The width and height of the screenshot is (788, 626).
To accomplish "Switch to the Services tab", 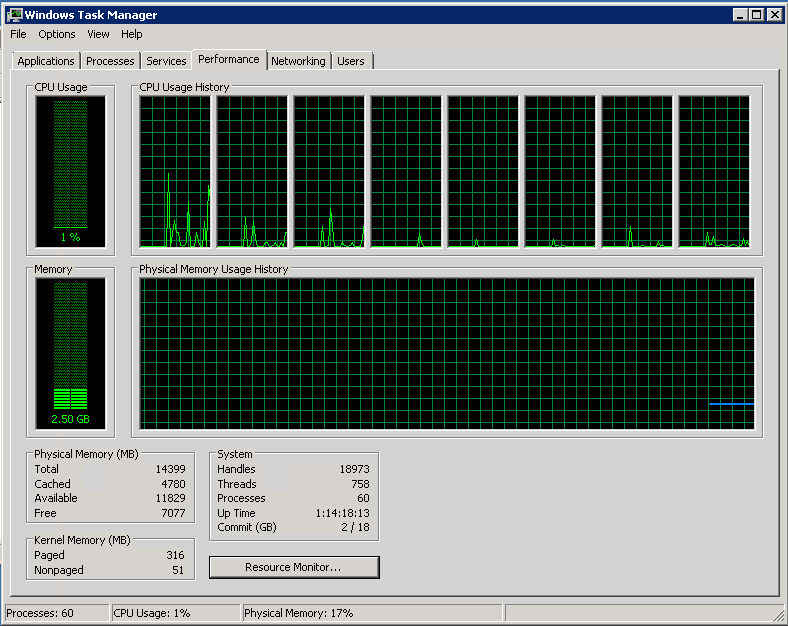I will [166, 61].
